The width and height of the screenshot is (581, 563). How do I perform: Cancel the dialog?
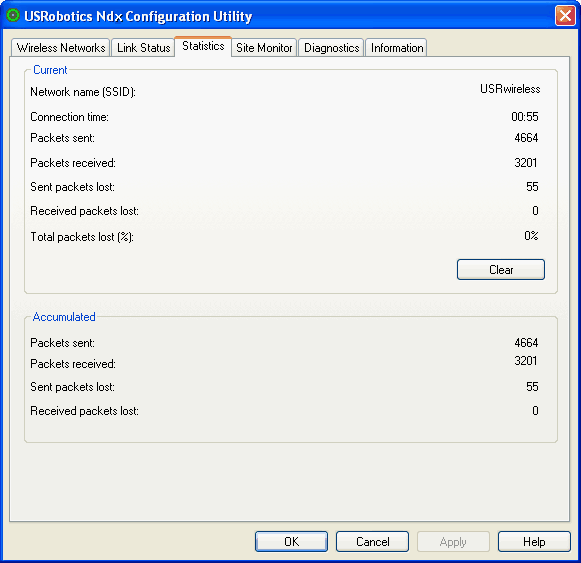pyautogui.click(x=372, y=542)
